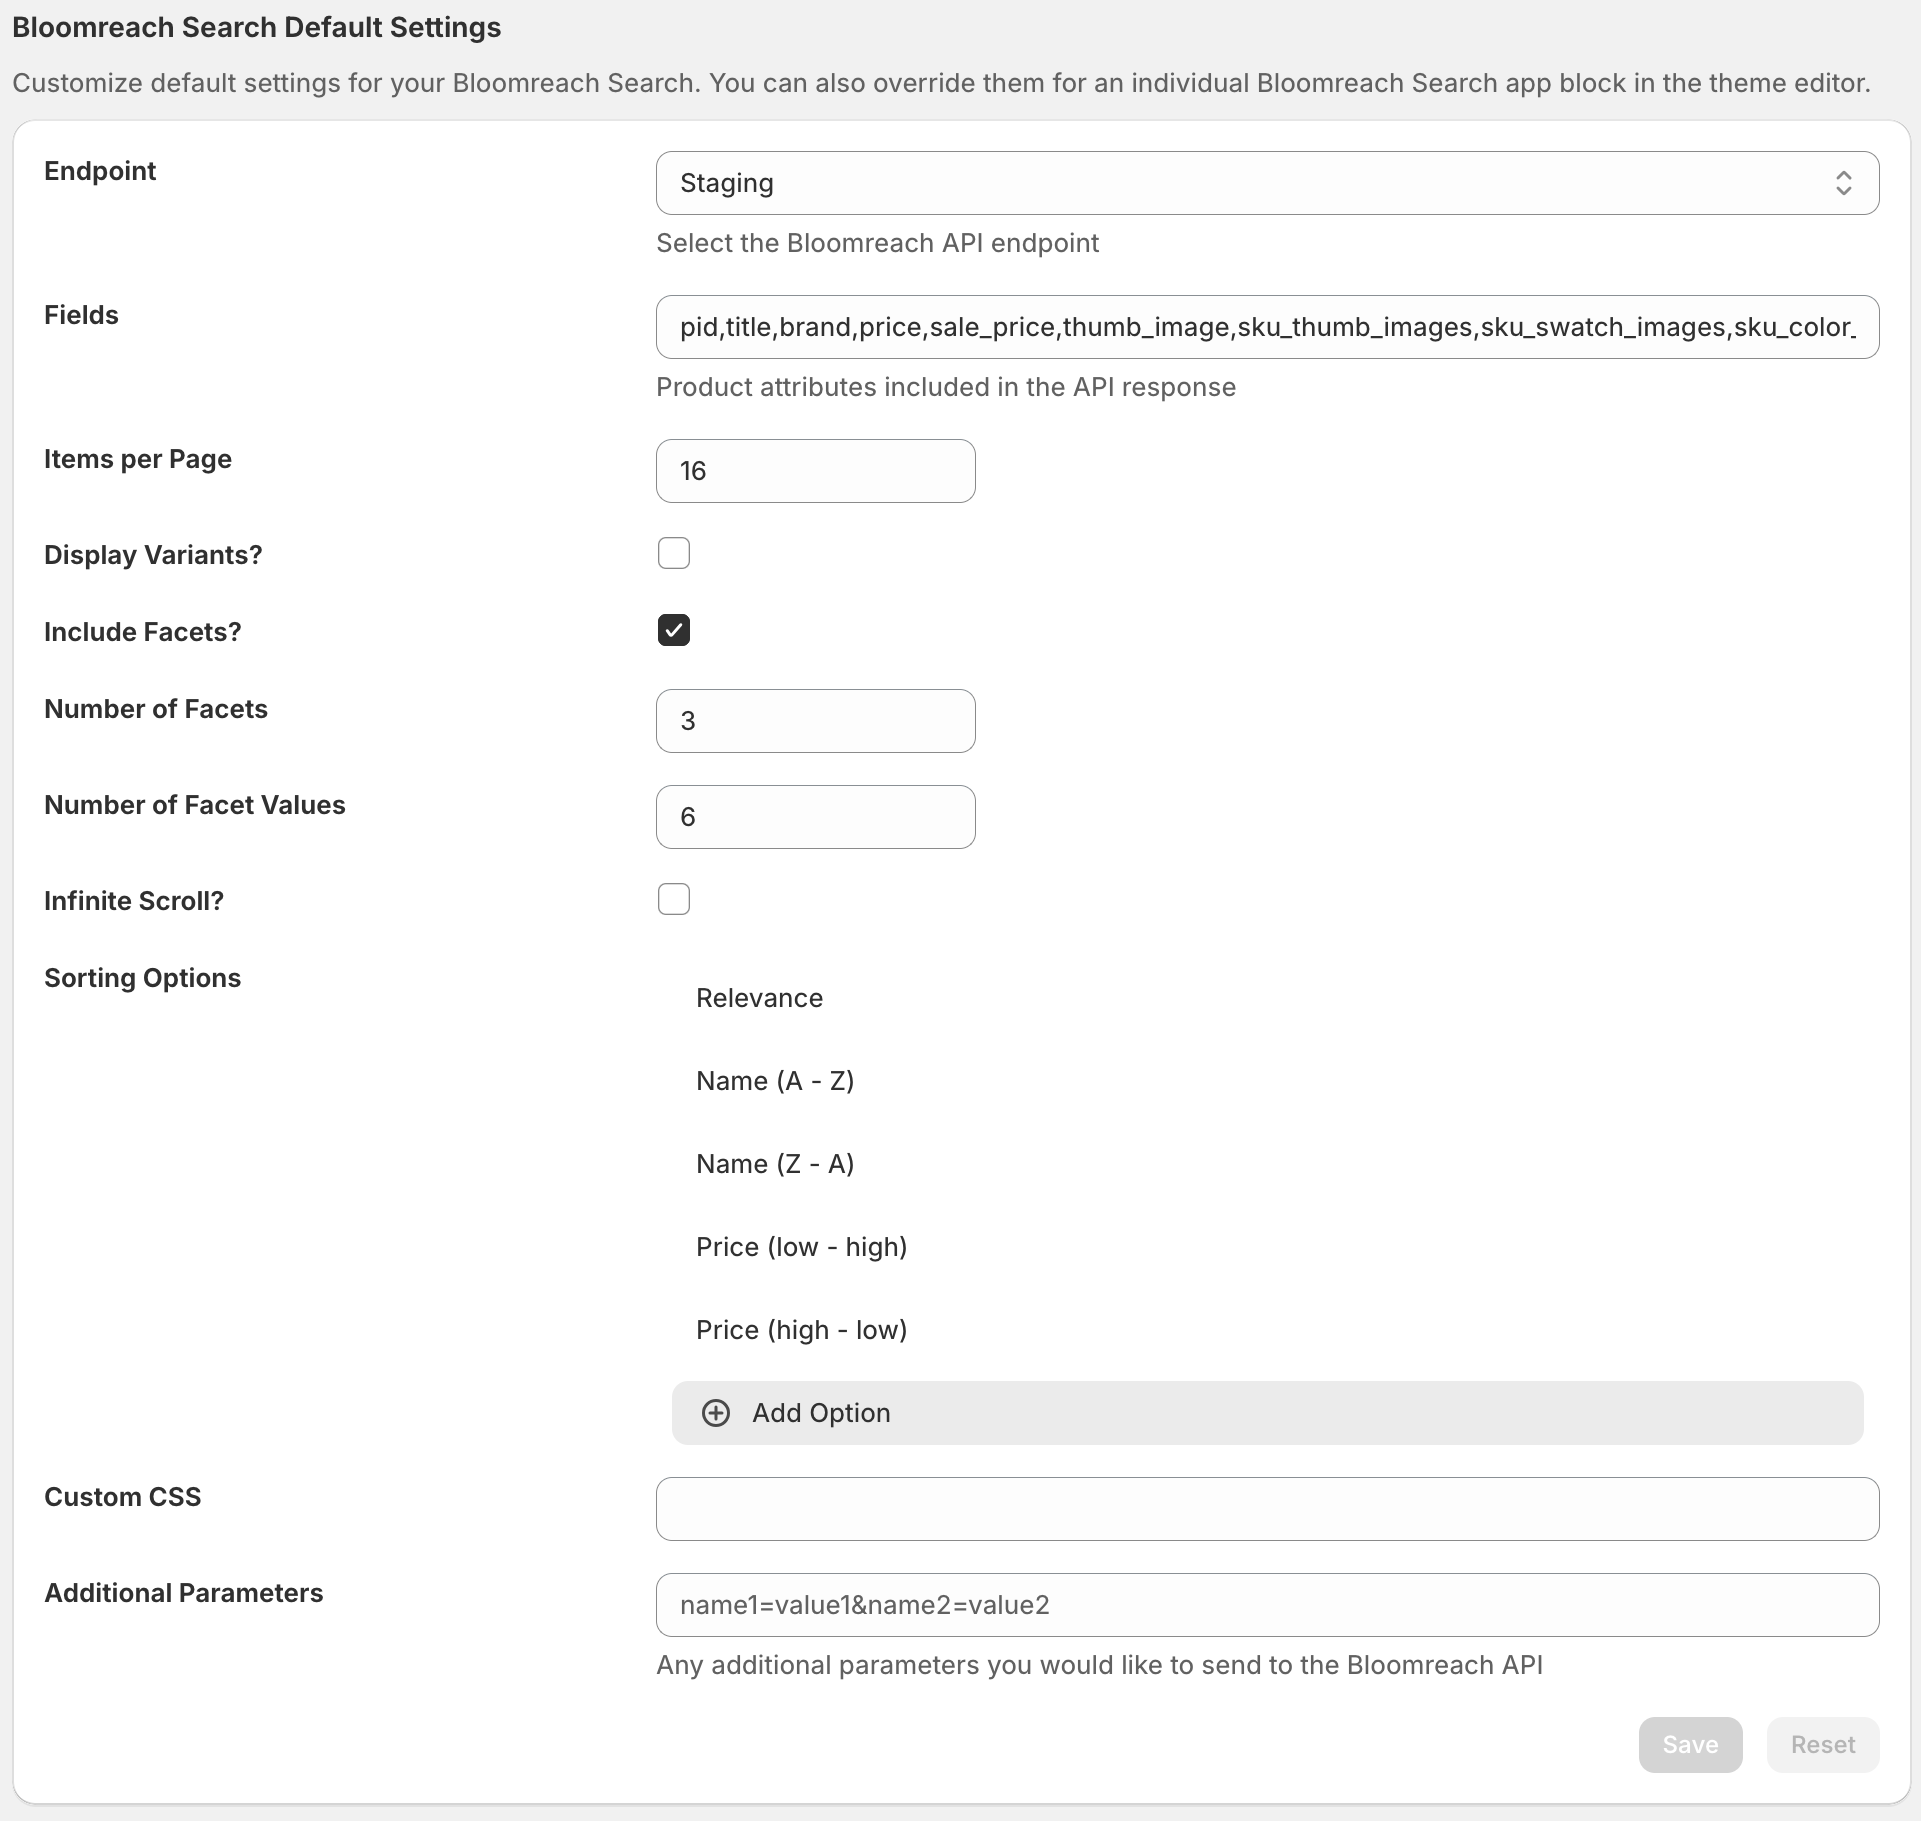Click the Save button
The width and height of the screenshot is (1921, 1821).
tap(1690, 1745)
